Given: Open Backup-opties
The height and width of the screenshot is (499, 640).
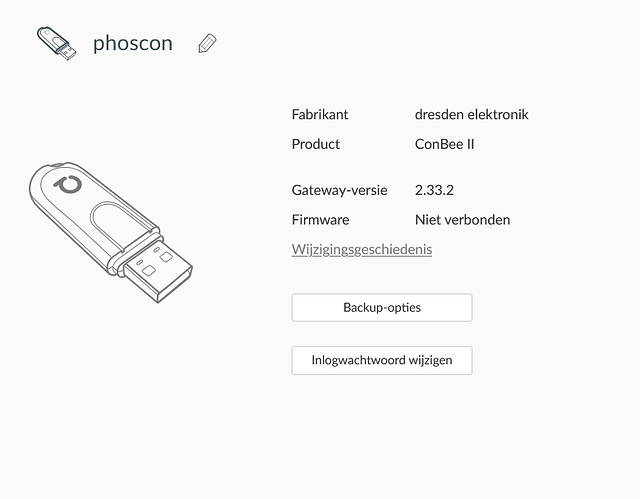Looking at the screenshot, I should [x=382, y=307].
